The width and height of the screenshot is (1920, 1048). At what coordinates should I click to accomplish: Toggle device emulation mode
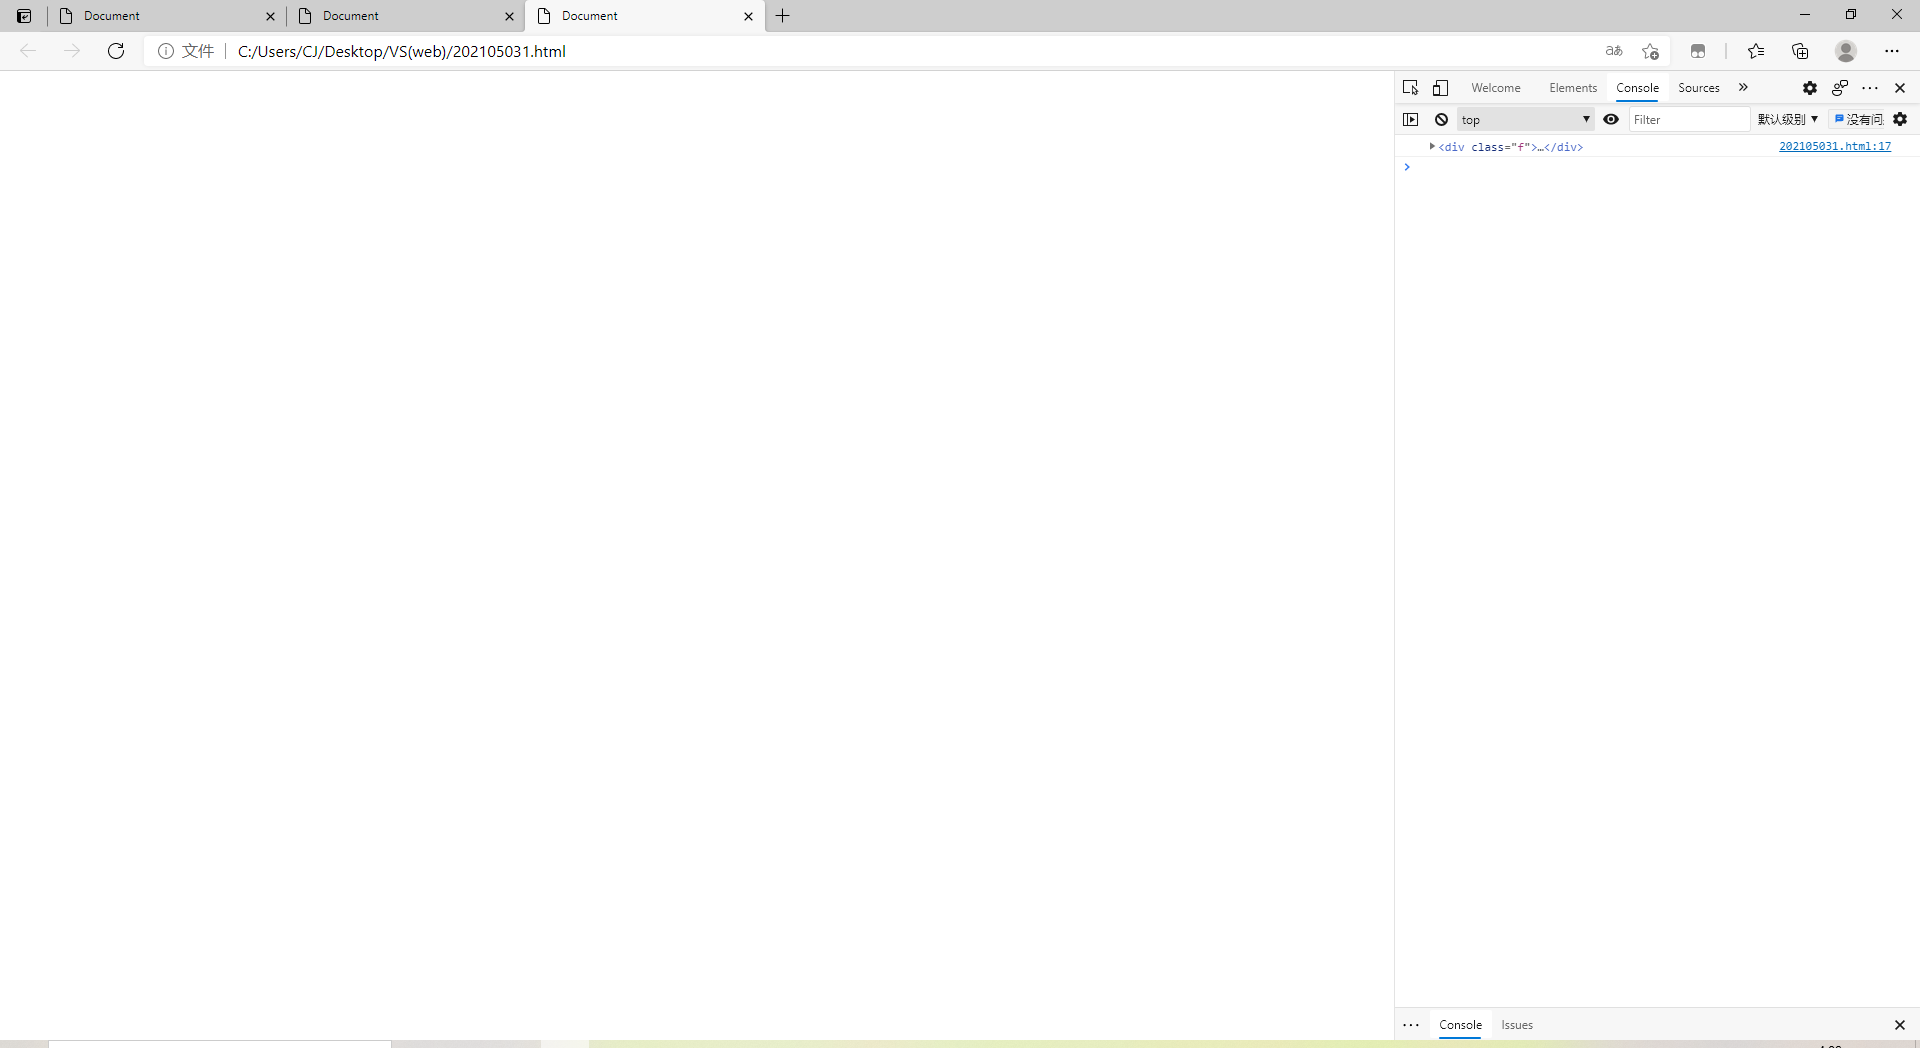click(1440, 88)
